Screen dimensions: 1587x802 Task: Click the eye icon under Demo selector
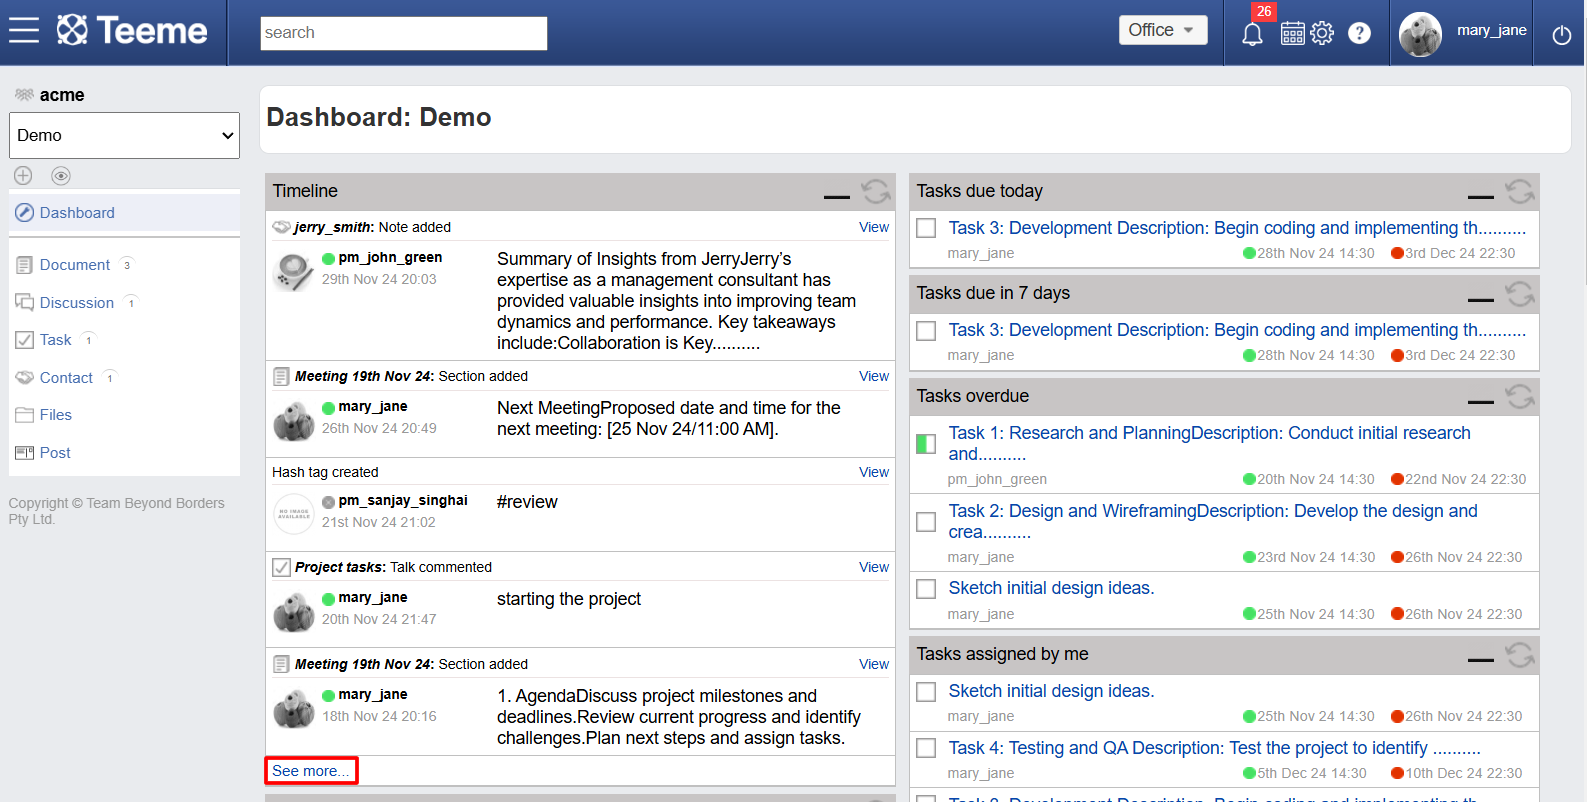pos(61,176)
